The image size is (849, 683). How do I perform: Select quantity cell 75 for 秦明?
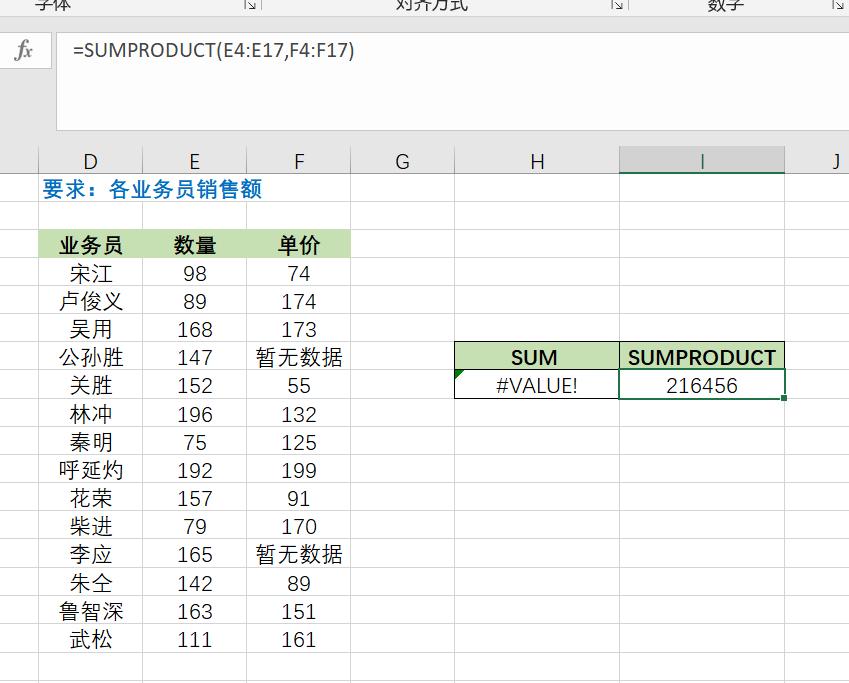pyautogui.click(x=194, y=443)
